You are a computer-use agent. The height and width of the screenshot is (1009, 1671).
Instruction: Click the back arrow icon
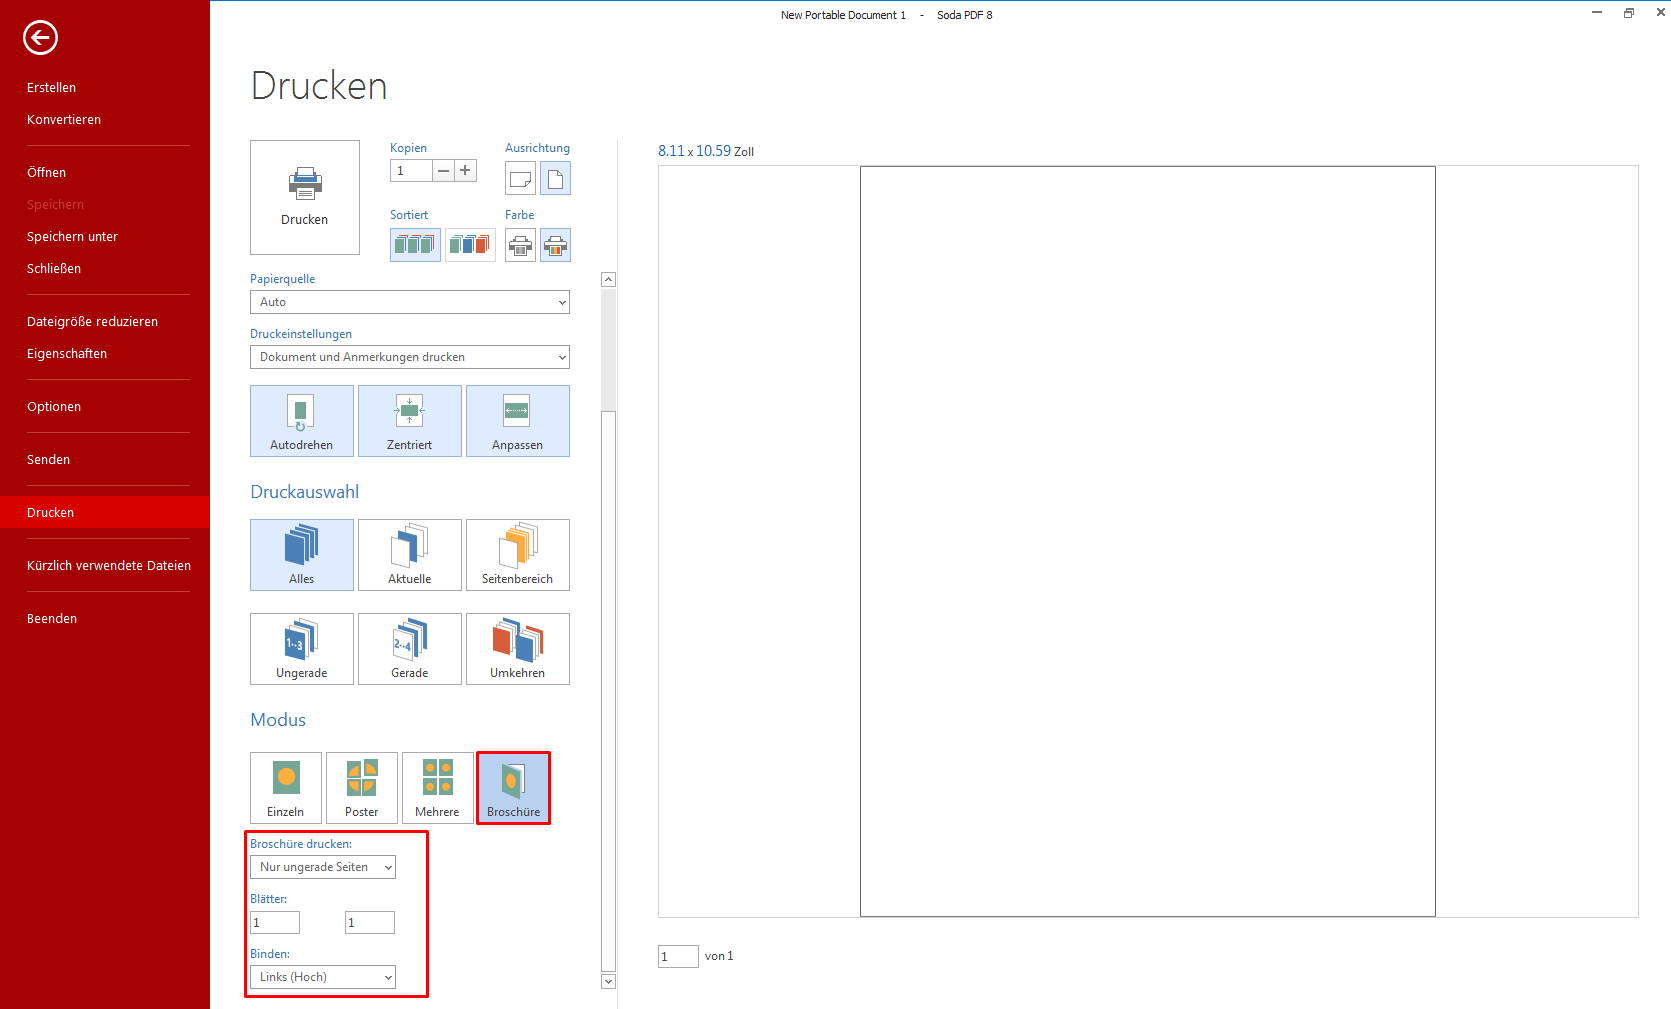point(40,38)
